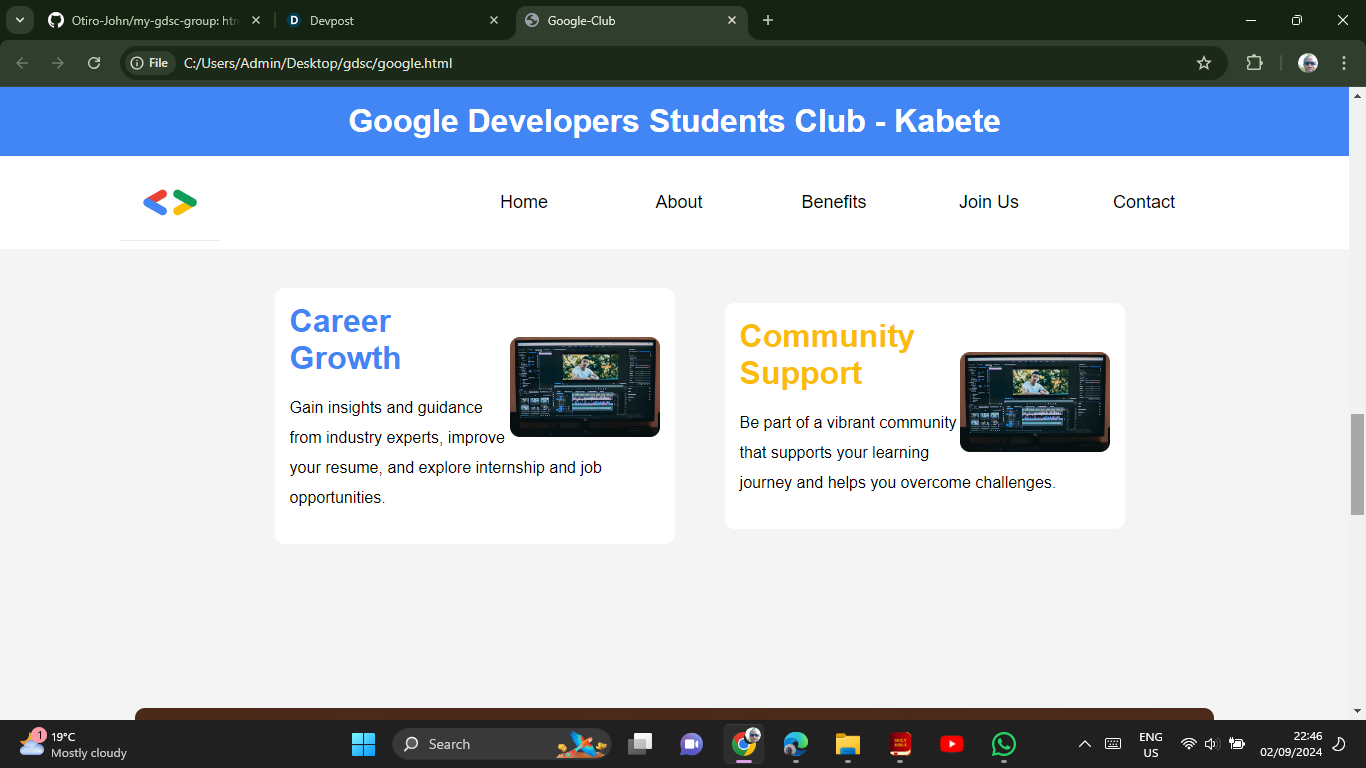Go to the About nav link
The image size is (1366, 768).
[679, 202]
